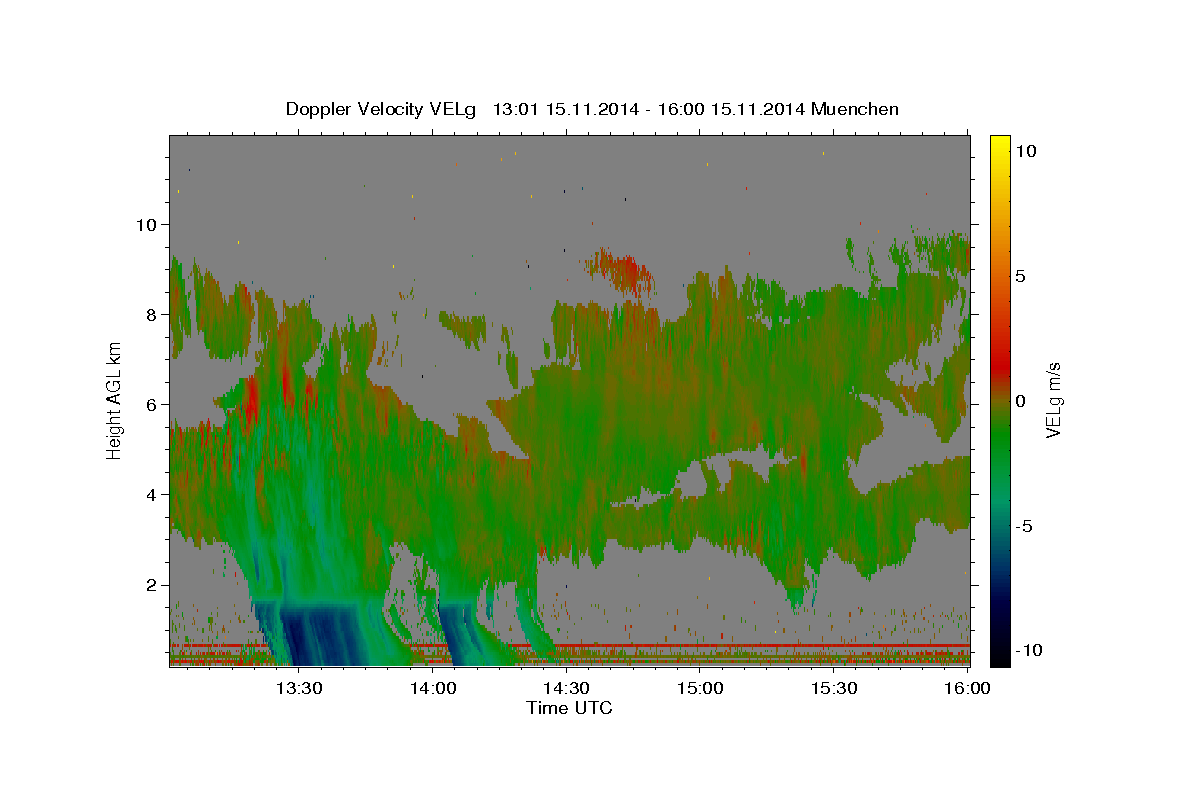Click the 'Muenchen' location in title
The height and width of the screenshot is (800, 1200).
point(855,109)
